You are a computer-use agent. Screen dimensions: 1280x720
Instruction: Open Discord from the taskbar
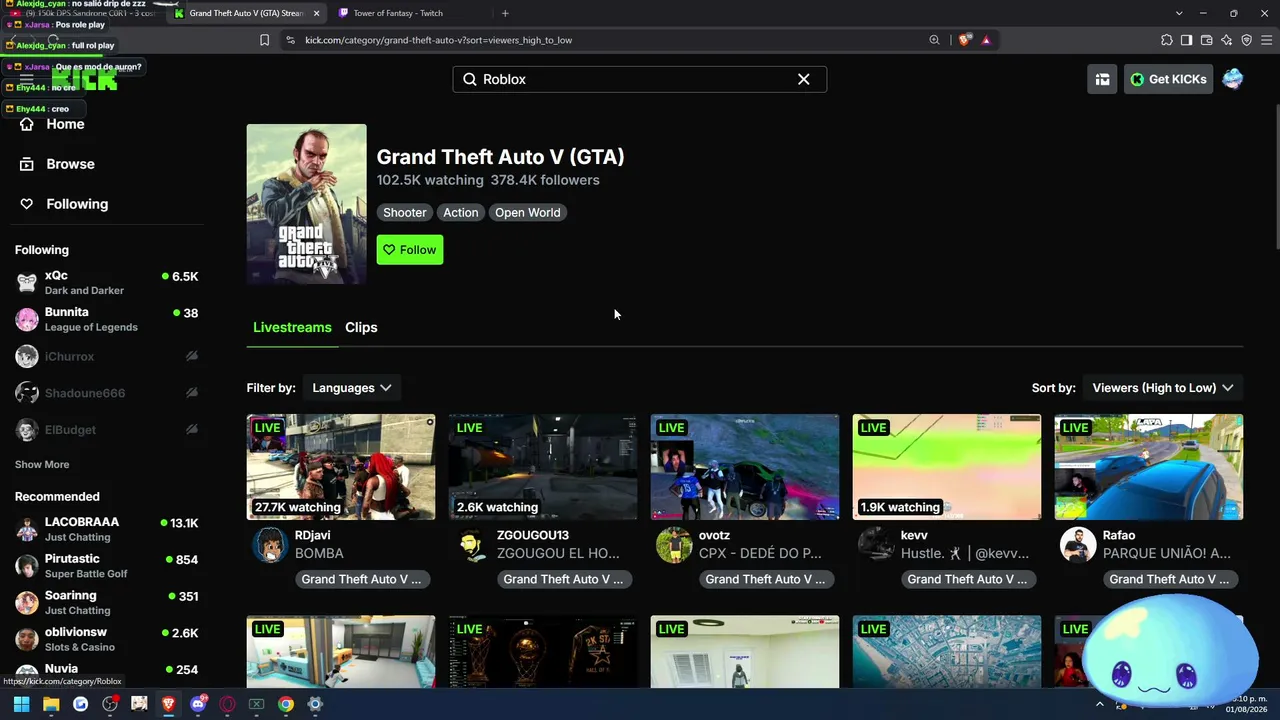tap(198, 704)
